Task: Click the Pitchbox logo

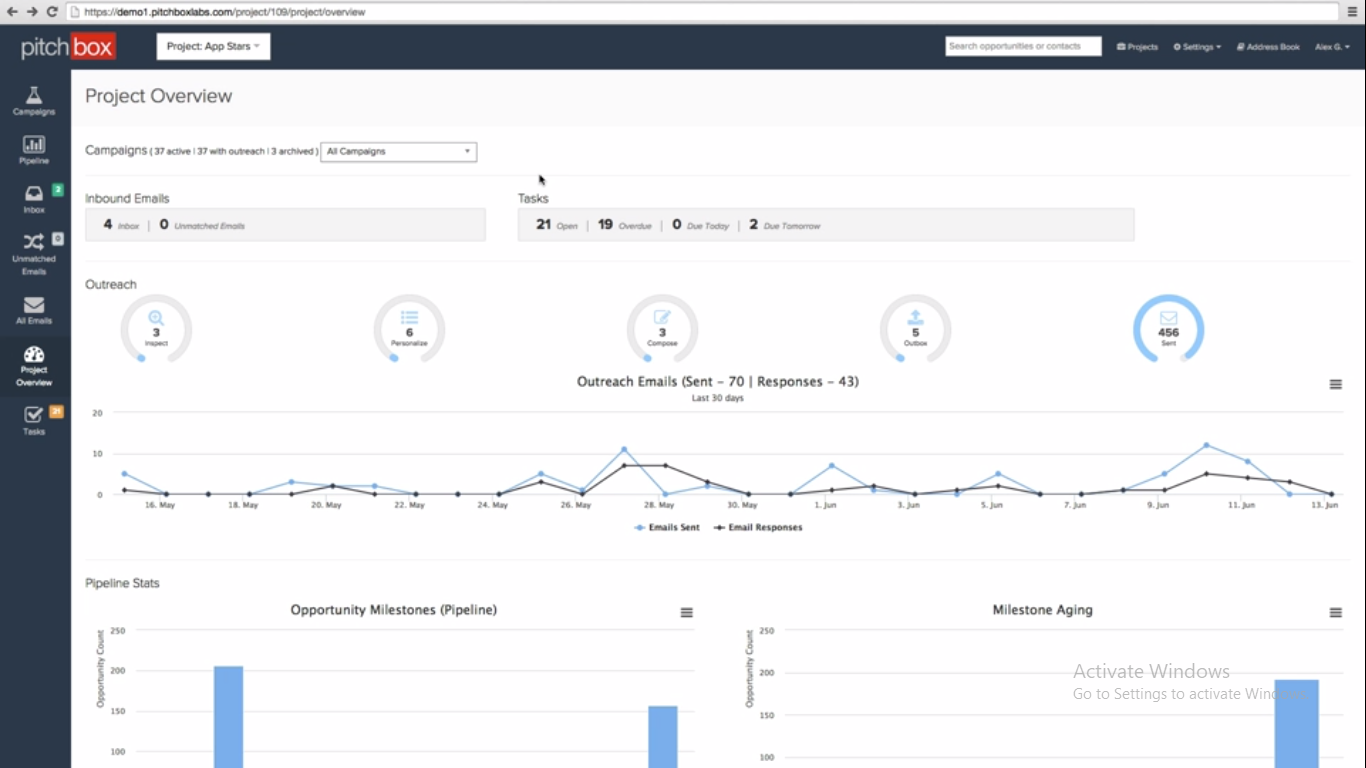Action: [68, 47]
